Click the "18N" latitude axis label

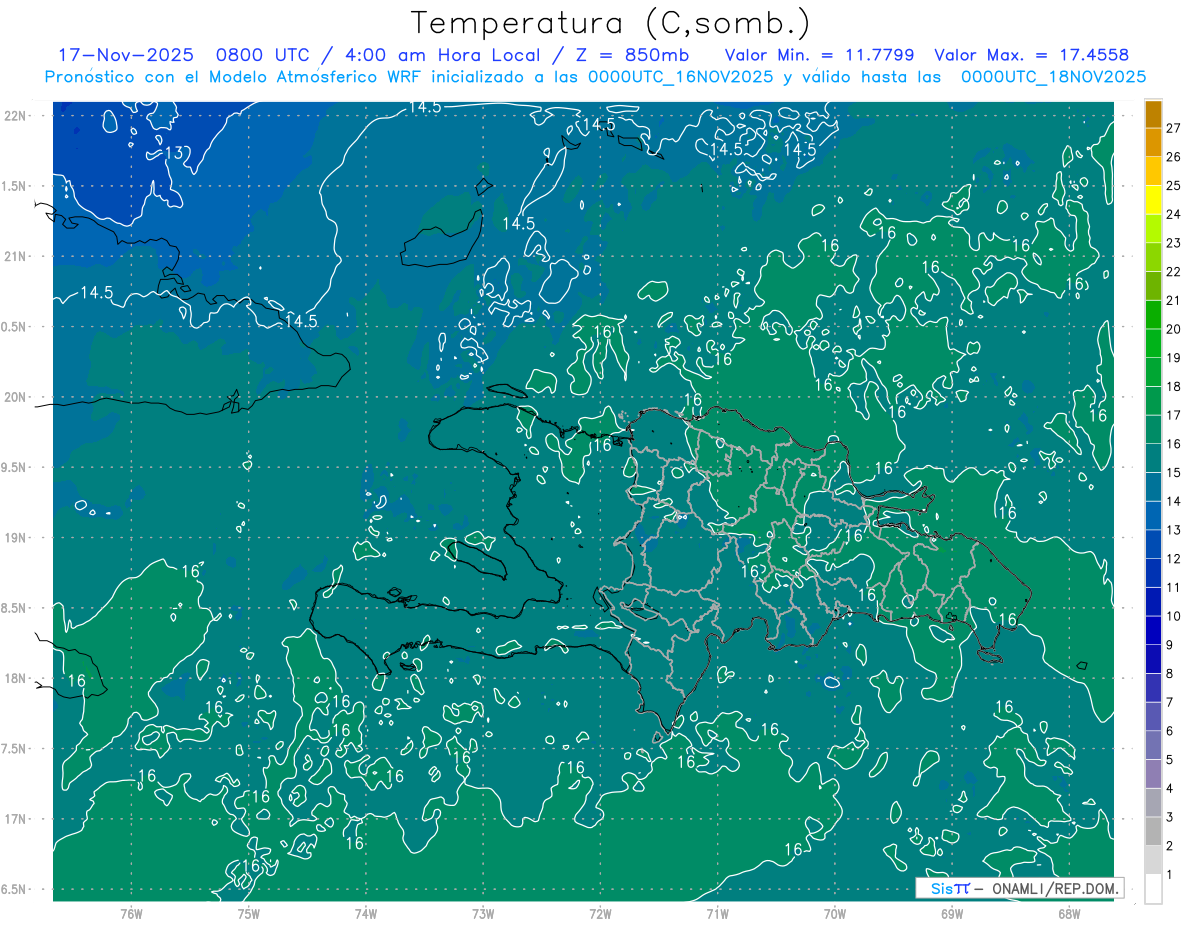click(17, 678)
